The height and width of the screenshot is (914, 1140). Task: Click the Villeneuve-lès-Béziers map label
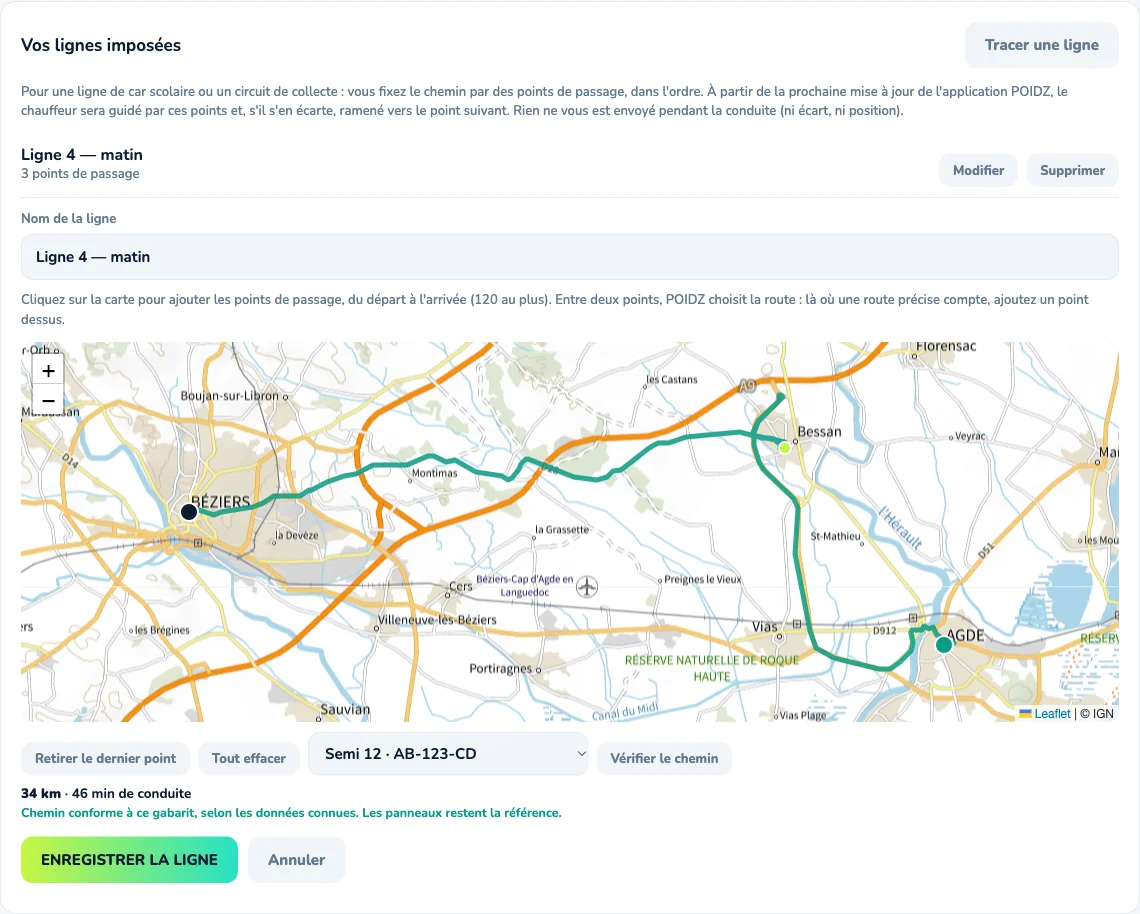tap(437, 620)
